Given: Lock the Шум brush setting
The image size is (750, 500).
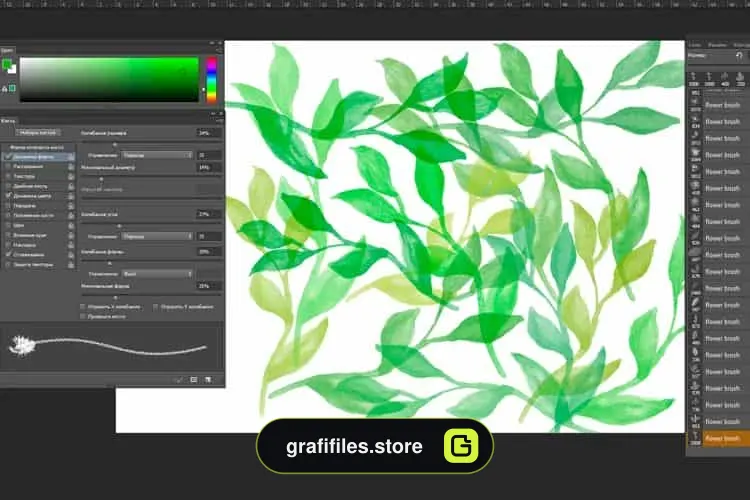Looking at the screenshot, I should [71, 225].
